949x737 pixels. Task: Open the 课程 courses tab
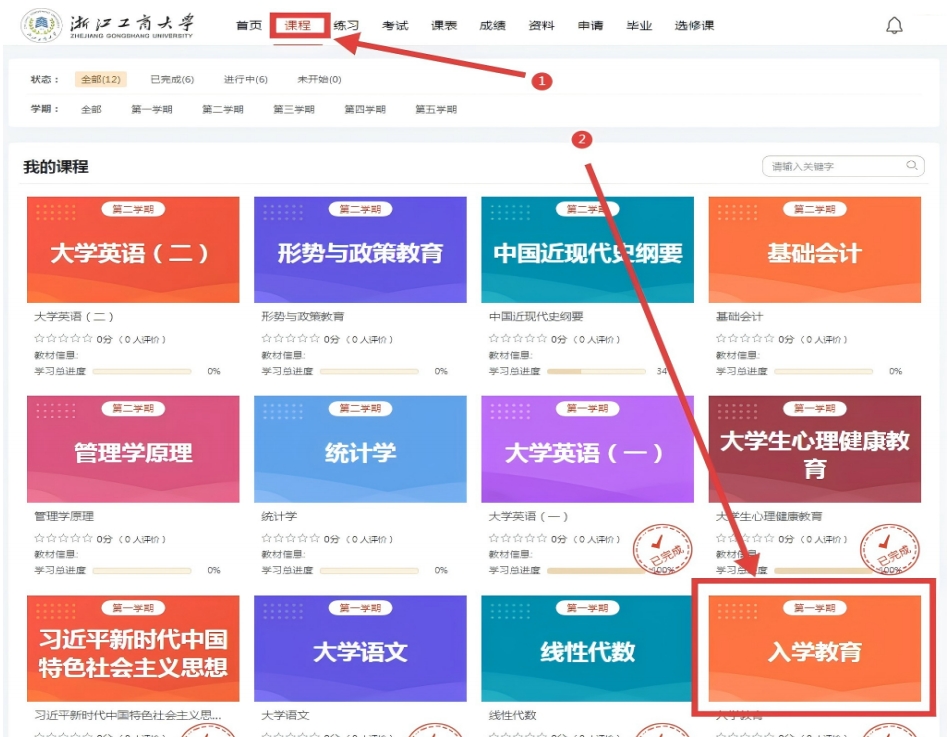(x=298, y=25)
